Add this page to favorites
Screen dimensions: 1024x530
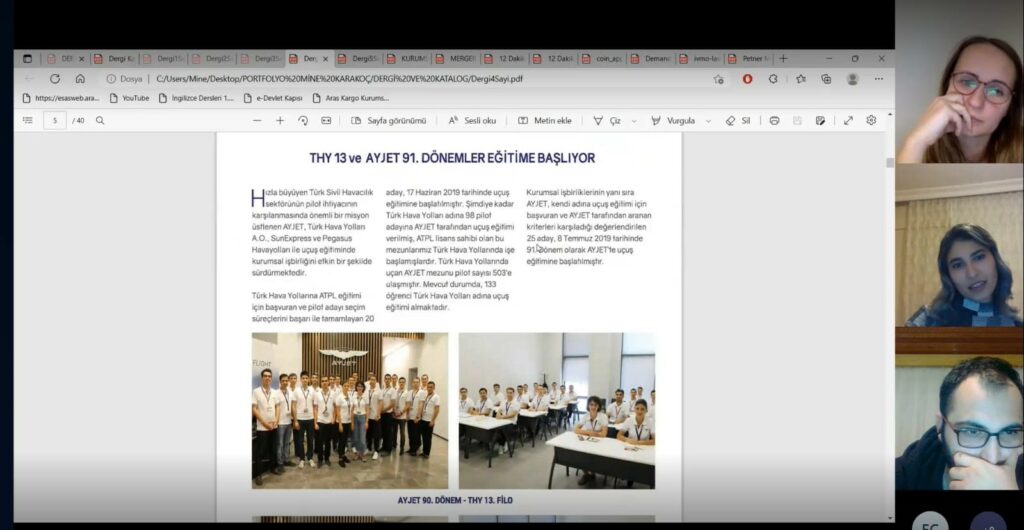click(719, 79)
